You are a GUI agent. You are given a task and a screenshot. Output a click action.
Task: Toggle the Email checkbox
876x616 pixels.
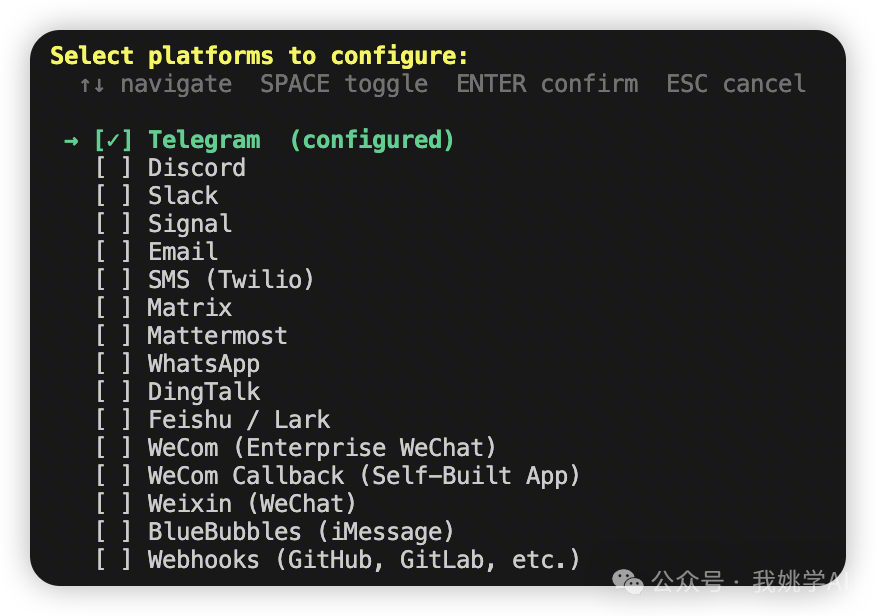[113, 252]
